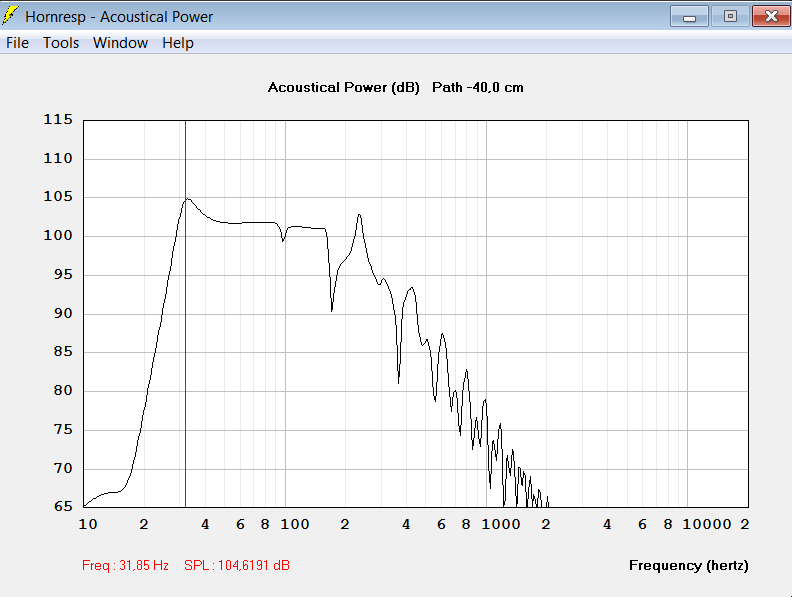The image size is (792, 597).
Task: Open the File menu
Action: pos(17,43)
